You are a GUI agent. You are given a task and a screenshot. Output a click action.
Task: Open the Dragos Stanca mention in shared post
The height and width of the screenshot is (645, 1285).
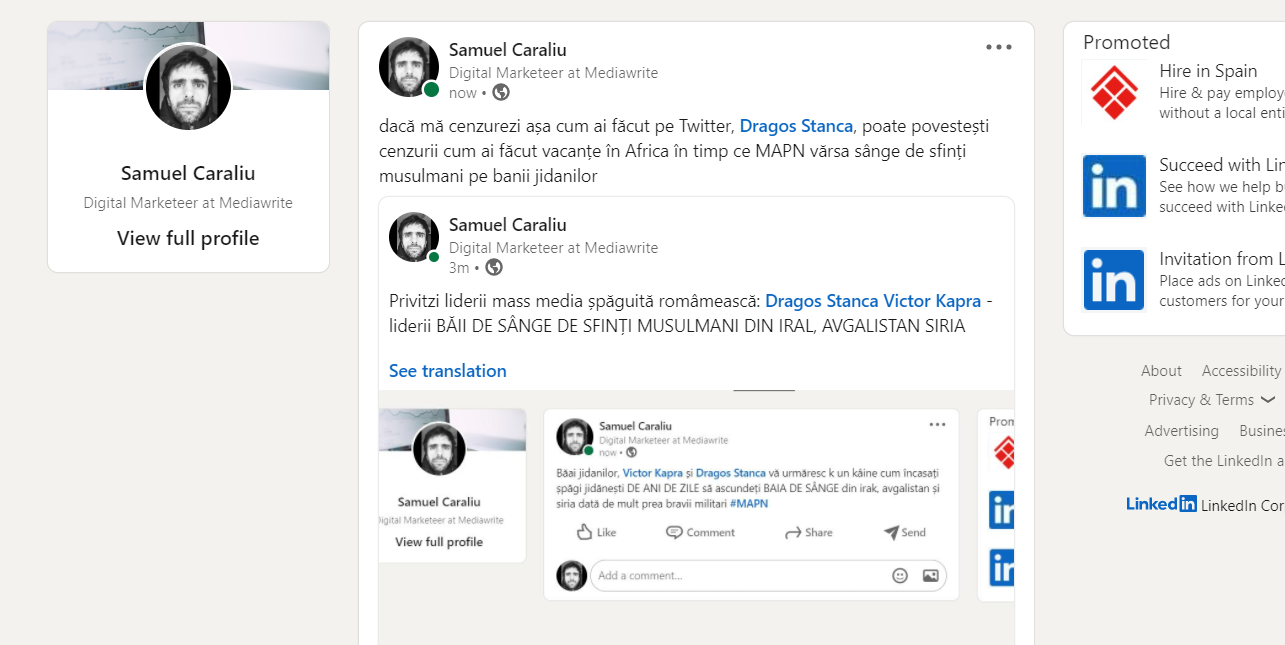(822, 301)
